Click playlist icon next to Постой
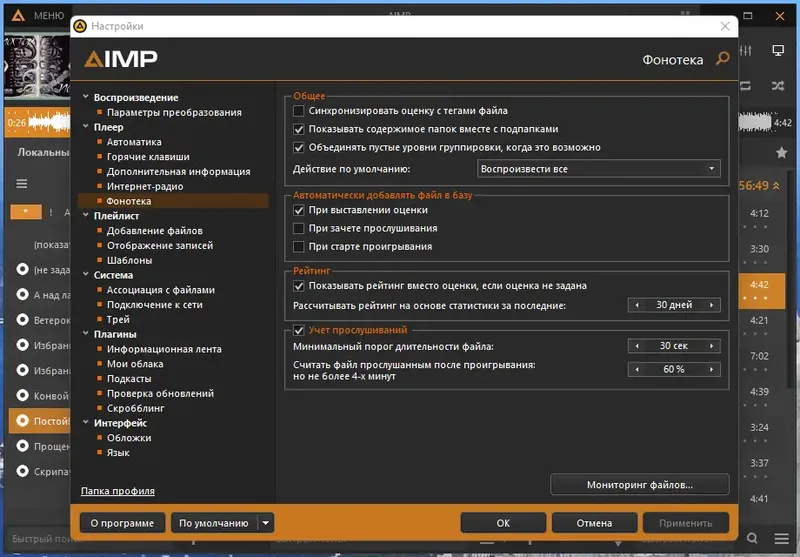The height and width of the screenshot is (557, 800). tap(22, 421)
